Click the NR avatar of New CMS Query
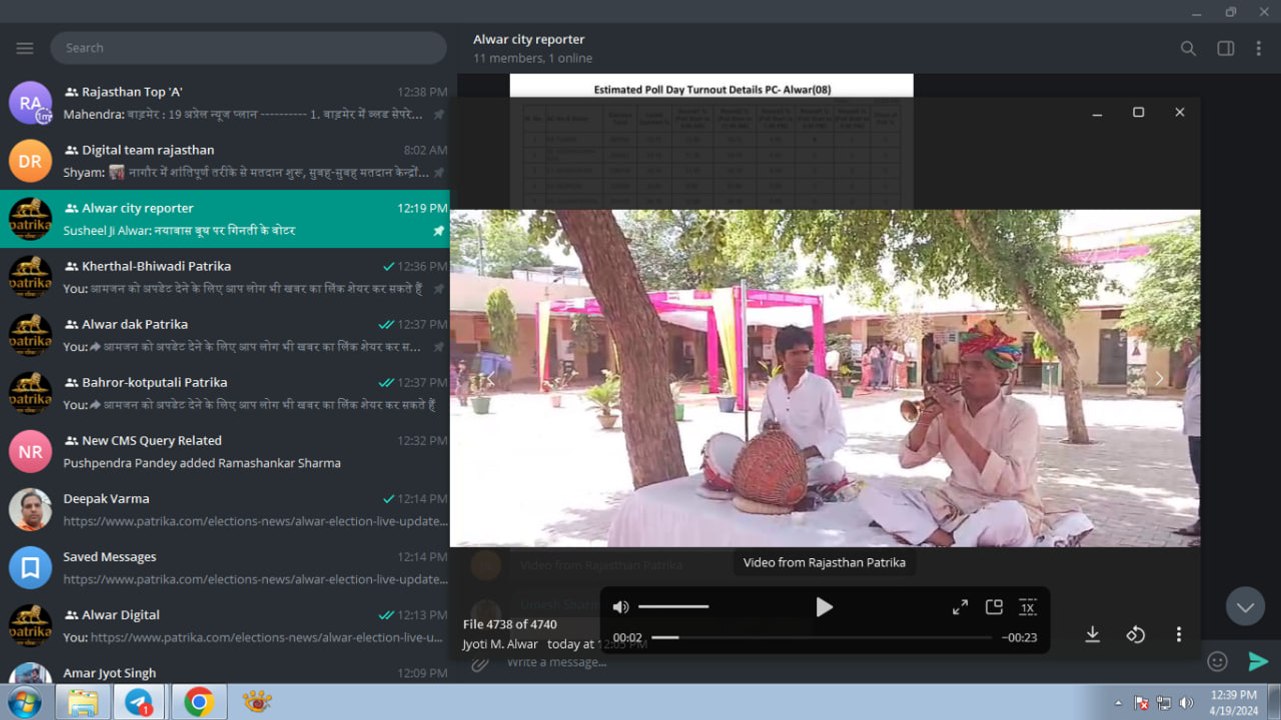 point(30,451)
